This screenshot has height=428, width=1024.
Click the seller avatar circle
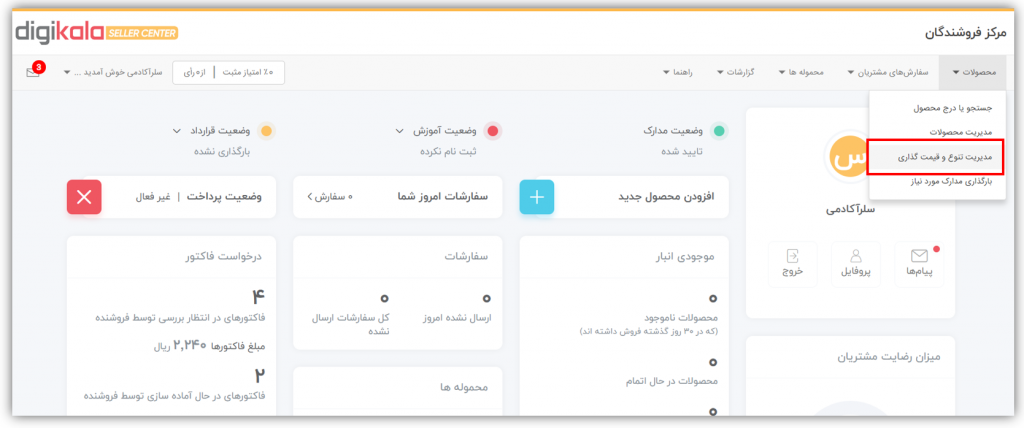click(x=850, y=157)
